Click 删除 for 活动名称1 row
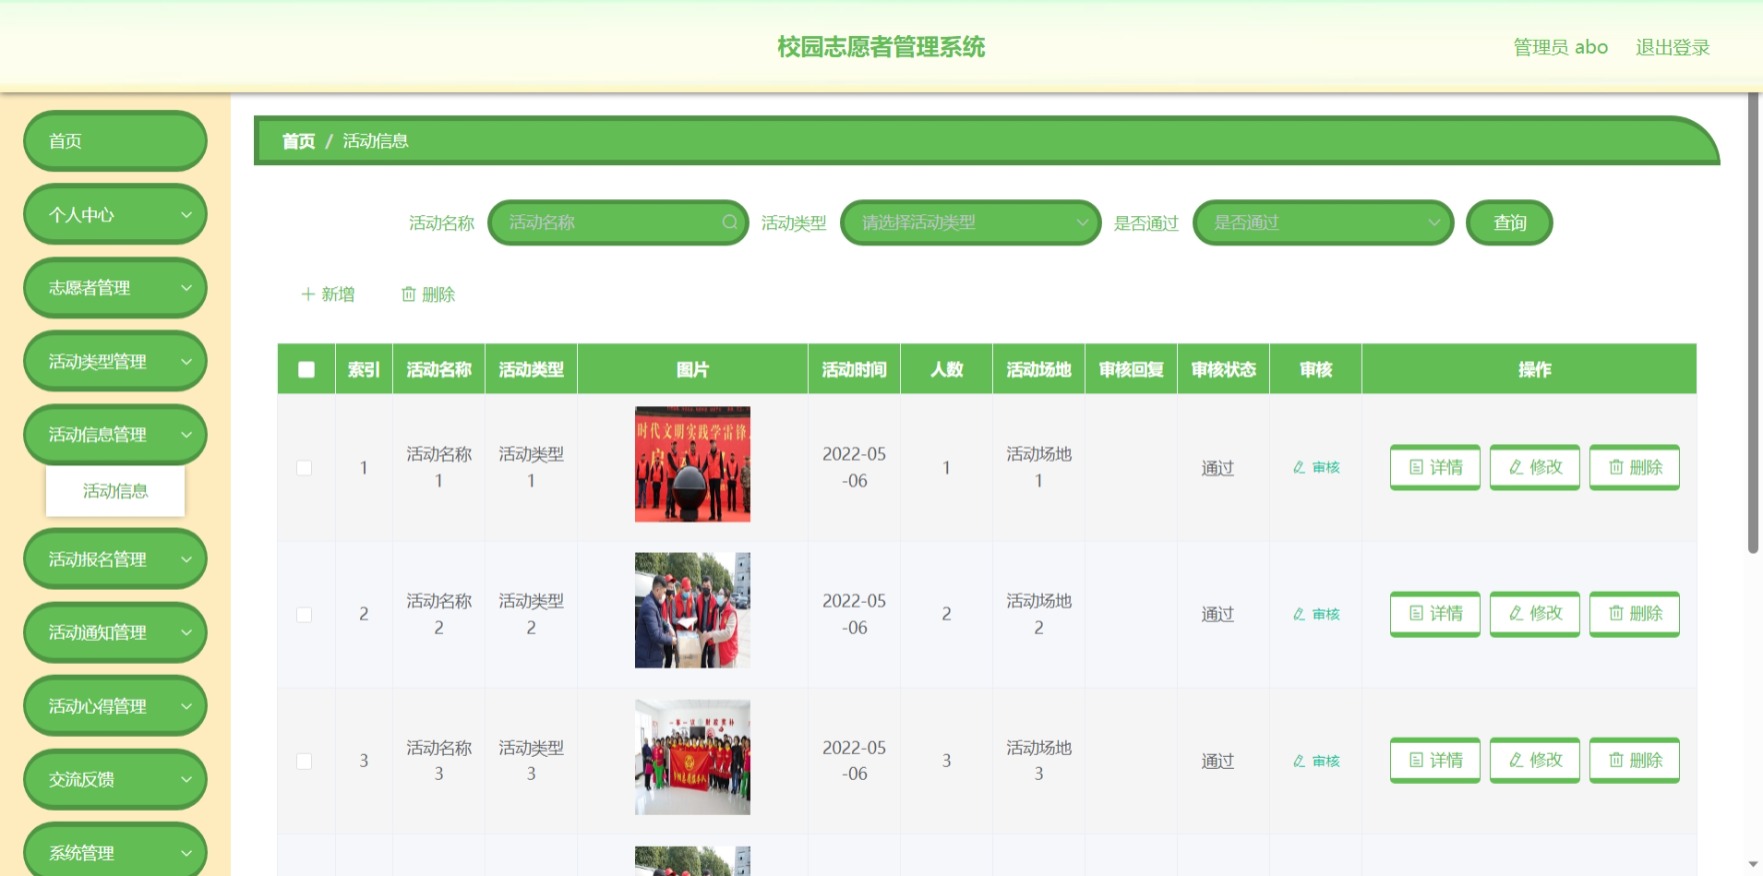This screenshot has width=1763, height=876. click(1635, 467)
